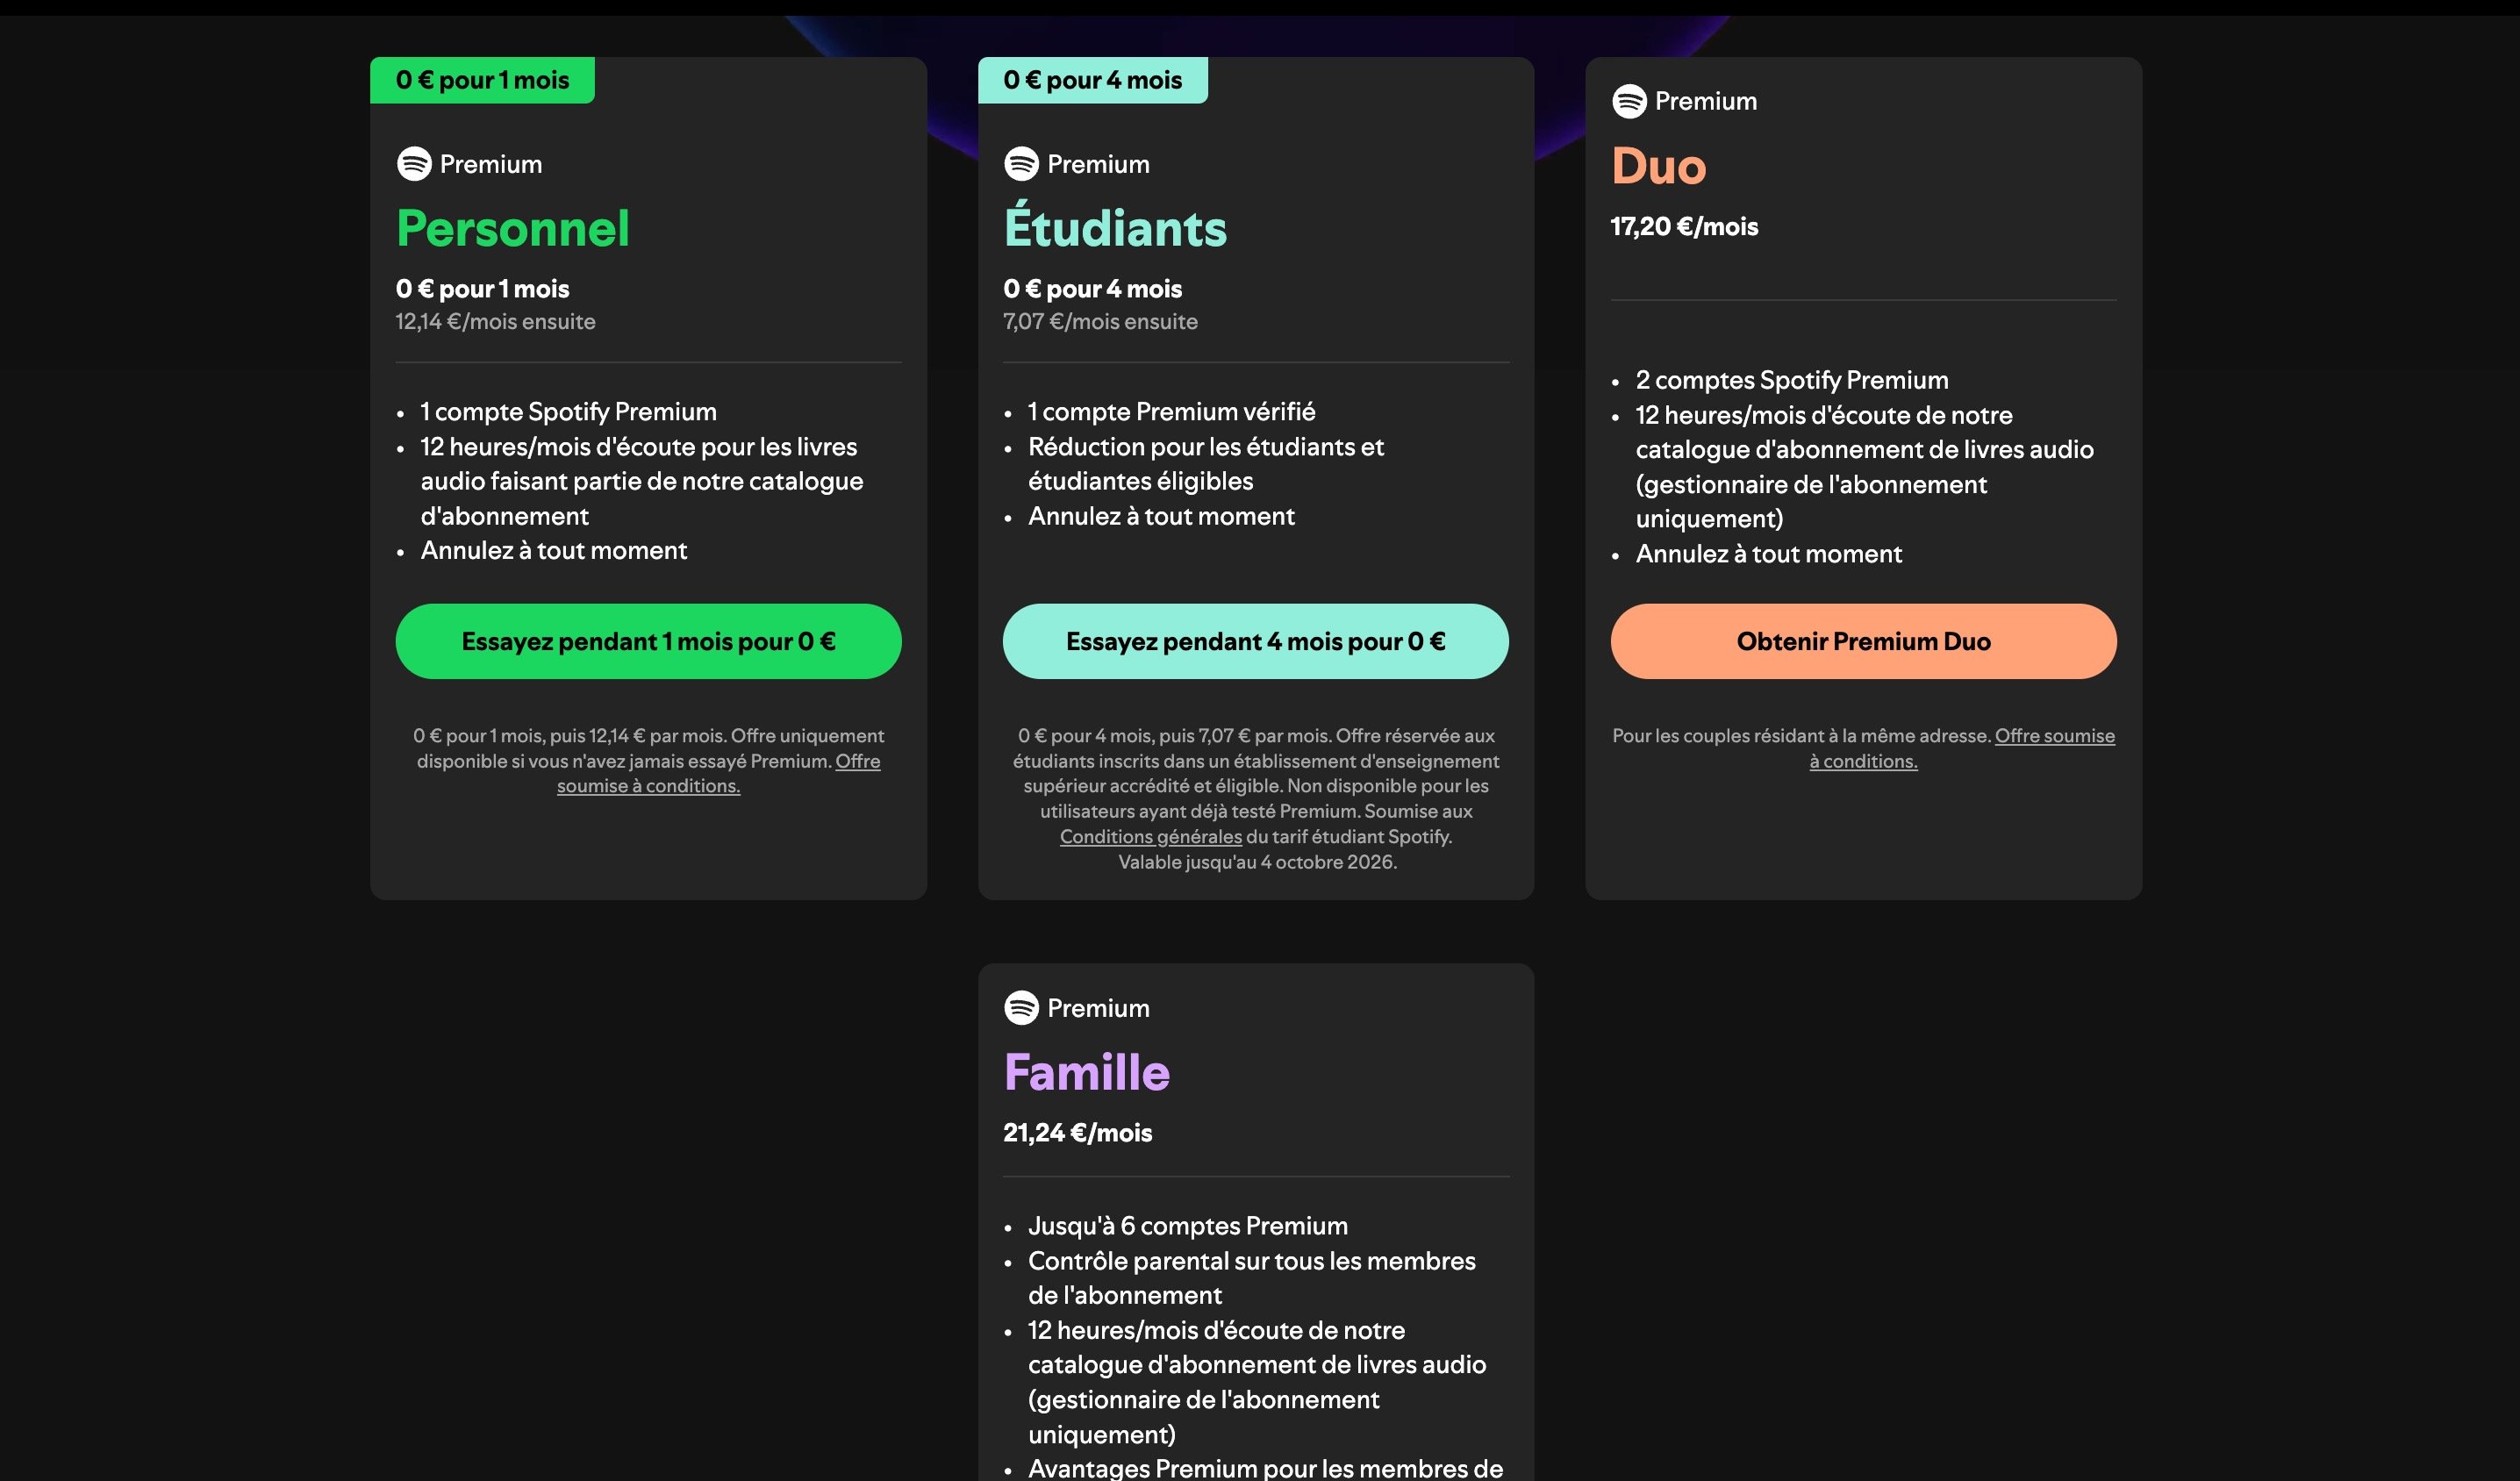Click Obtenir Premium Duo button
Screen dimensions: 2520x1481
(1863, 641)
